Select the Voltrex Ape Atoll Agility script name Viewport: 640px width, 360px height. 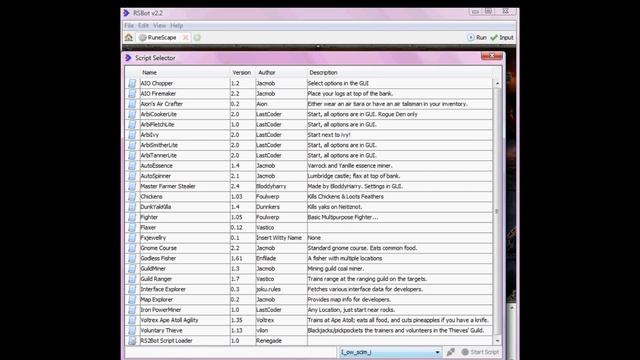[169, 320]
